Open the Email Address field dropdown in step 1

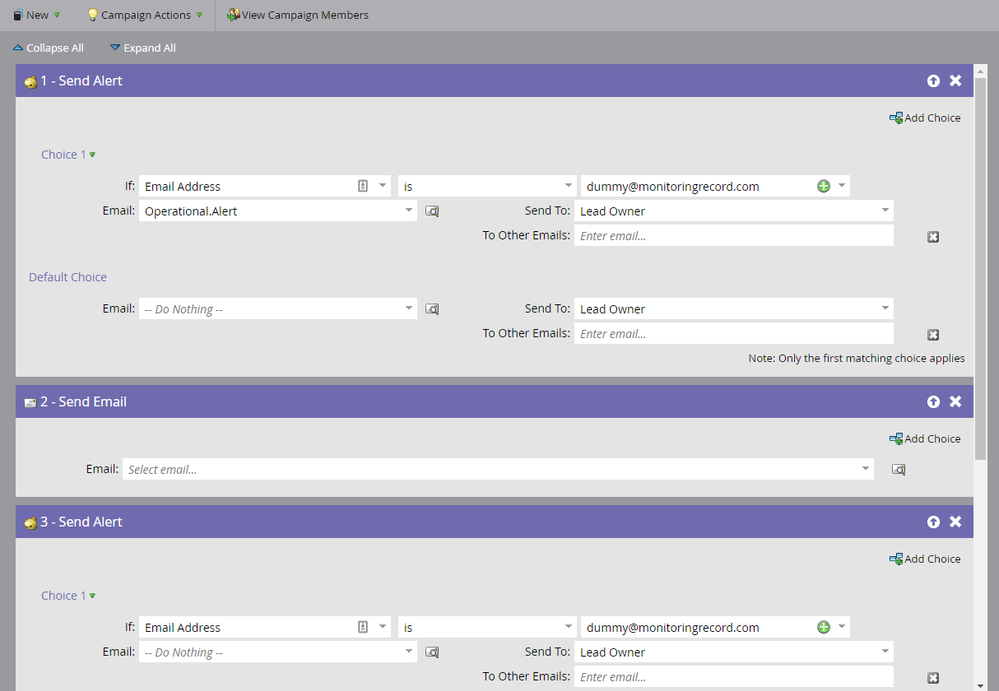click(383, 186)
